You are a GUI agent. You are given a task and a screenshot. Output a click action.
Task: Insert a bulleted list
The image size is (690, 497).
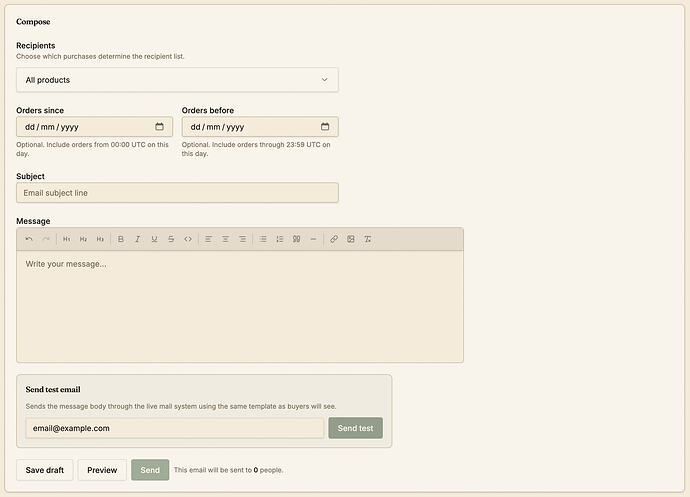tap(263, 239)
